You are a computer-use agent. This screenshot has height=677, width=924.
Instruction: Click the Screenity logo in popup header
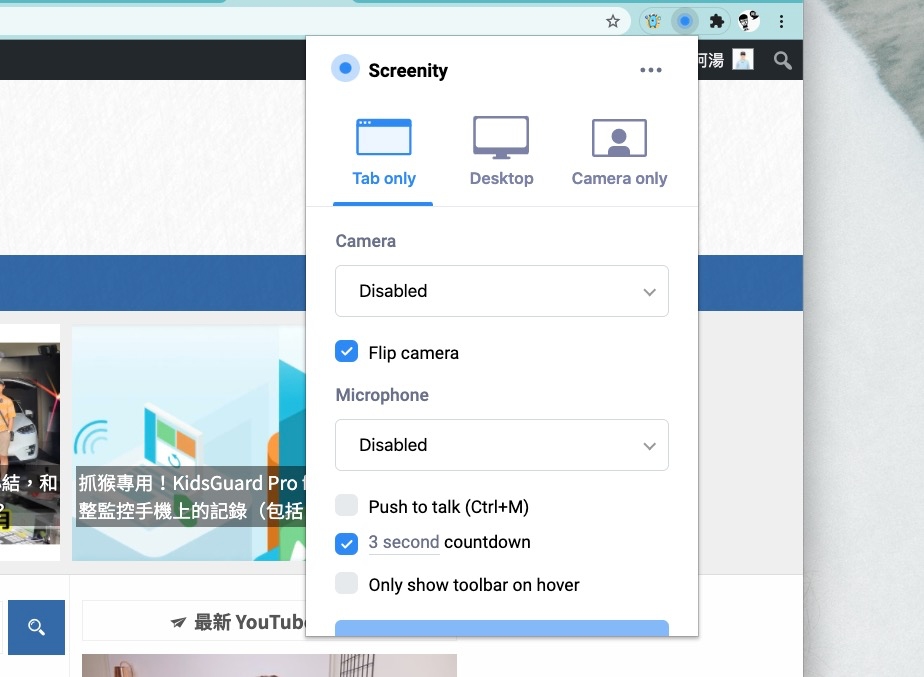point(345,68)
